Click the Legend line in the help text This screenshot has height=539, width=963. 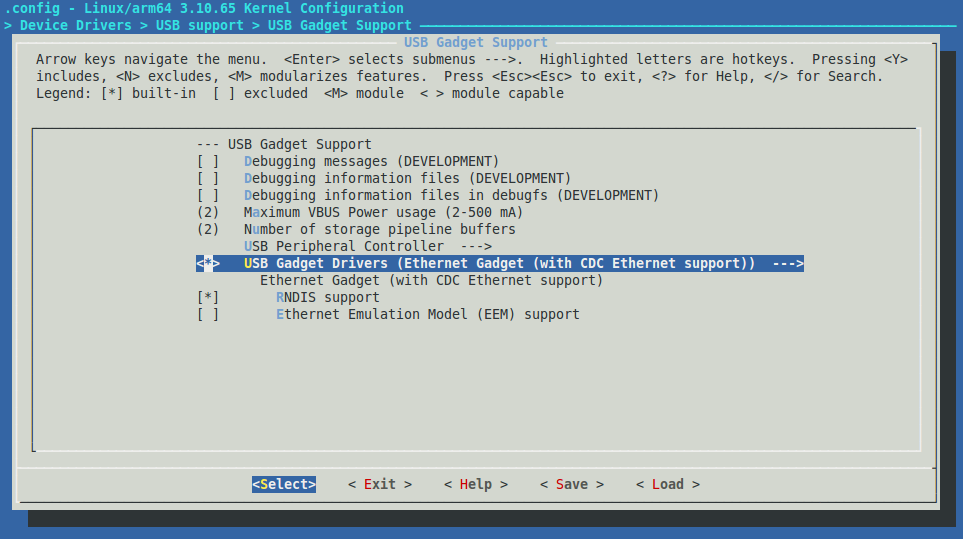(x=300, y=93)
